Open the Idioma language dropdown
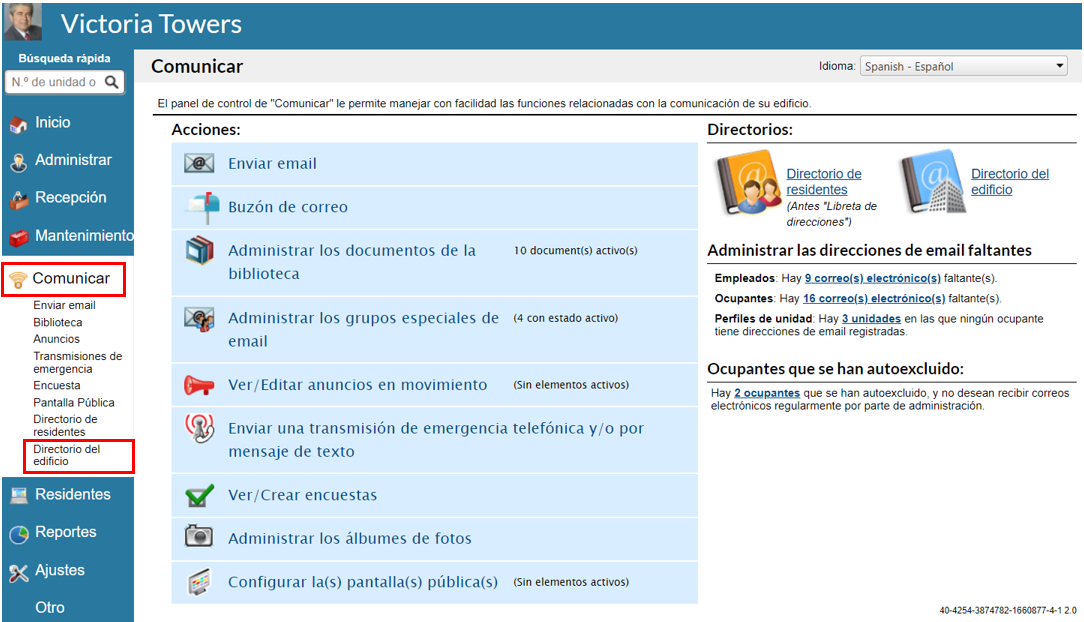1084x622 pixels. [x=963, y=66]
